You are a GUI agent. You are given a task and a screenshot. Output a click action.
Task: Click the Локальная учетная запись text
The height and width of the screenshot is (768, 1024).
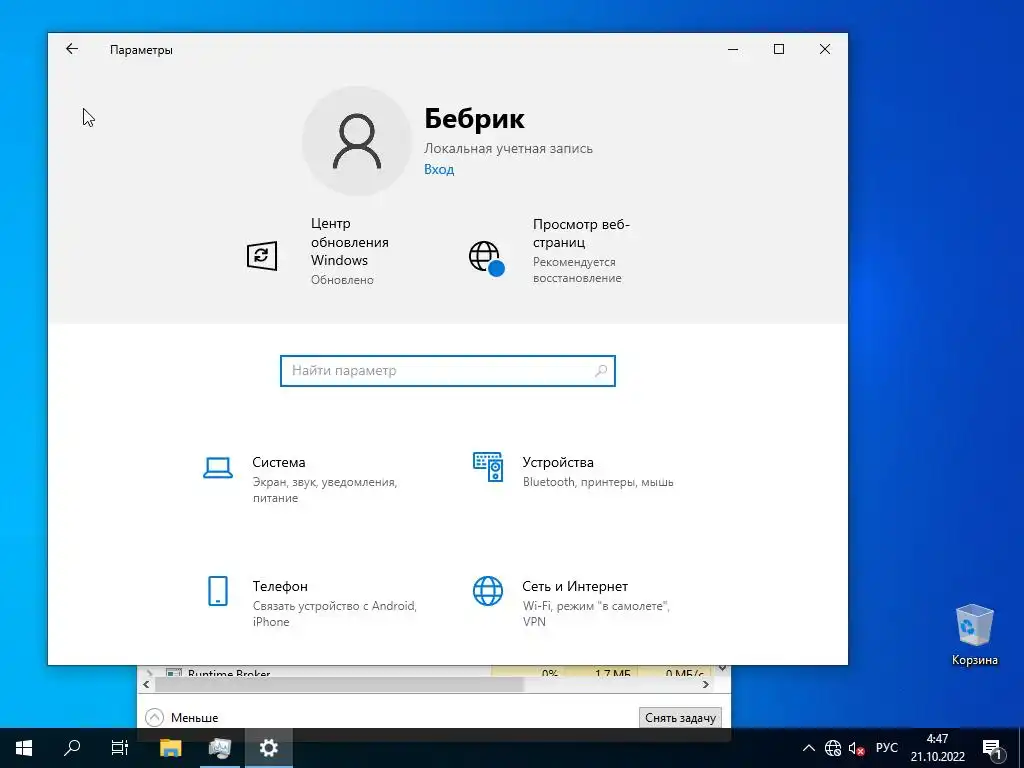click(x=508, y=148)
